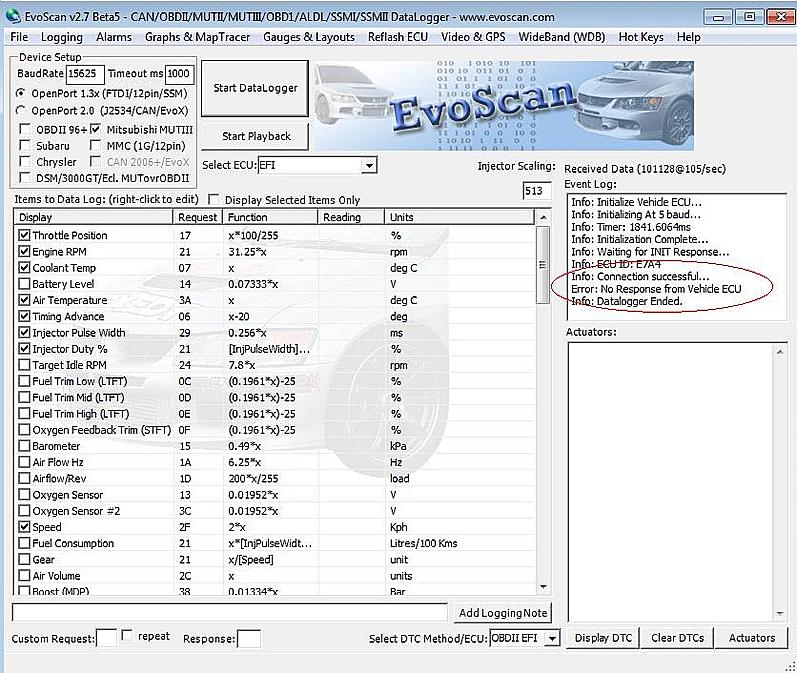Click the Actuators panel scroll-down arrow
Screen dimensions: 797x673
(780, 614)
